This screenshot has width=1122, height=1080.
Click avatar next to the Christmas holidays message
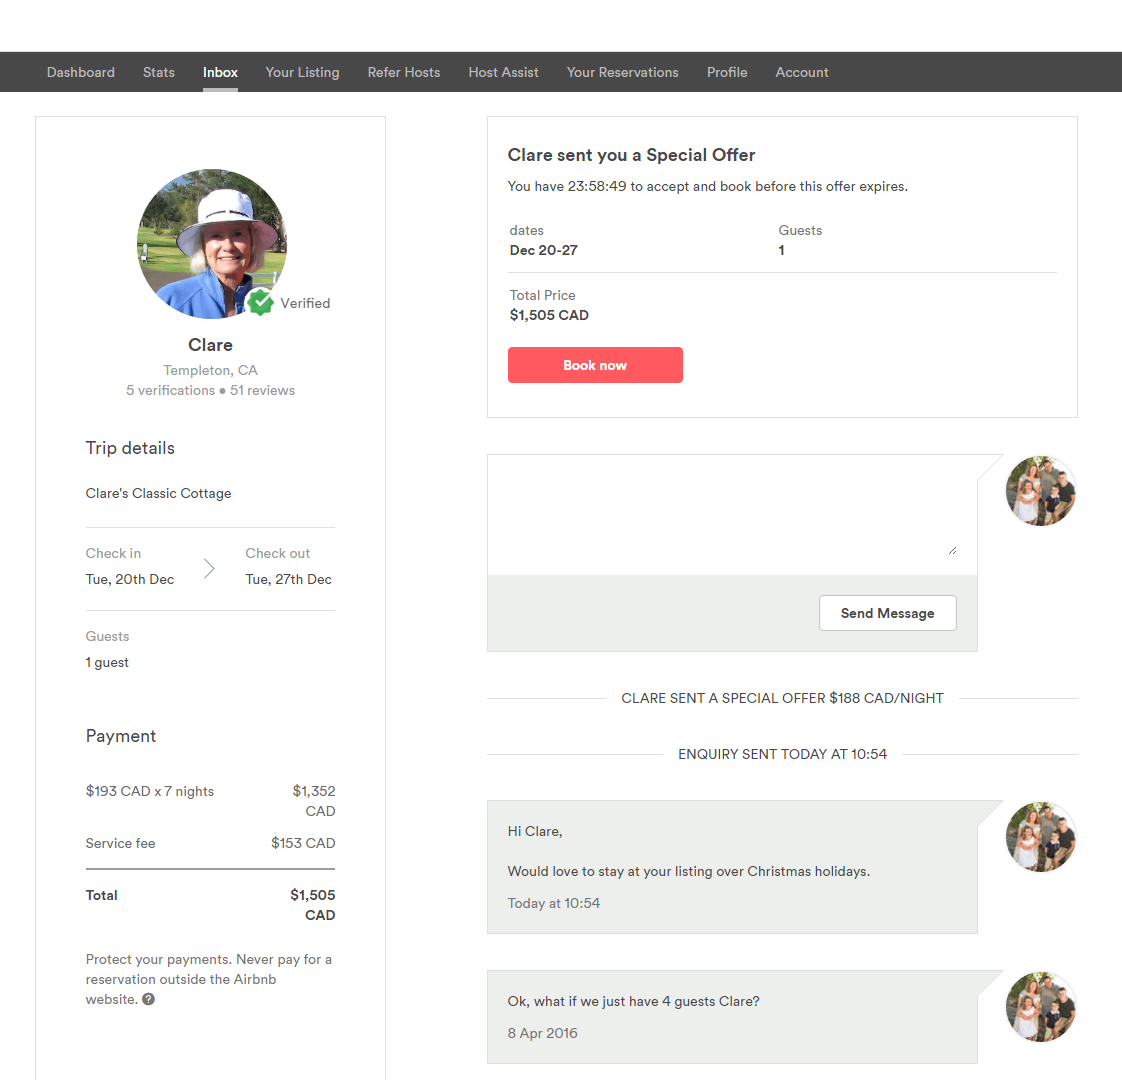coord(1040,837)
